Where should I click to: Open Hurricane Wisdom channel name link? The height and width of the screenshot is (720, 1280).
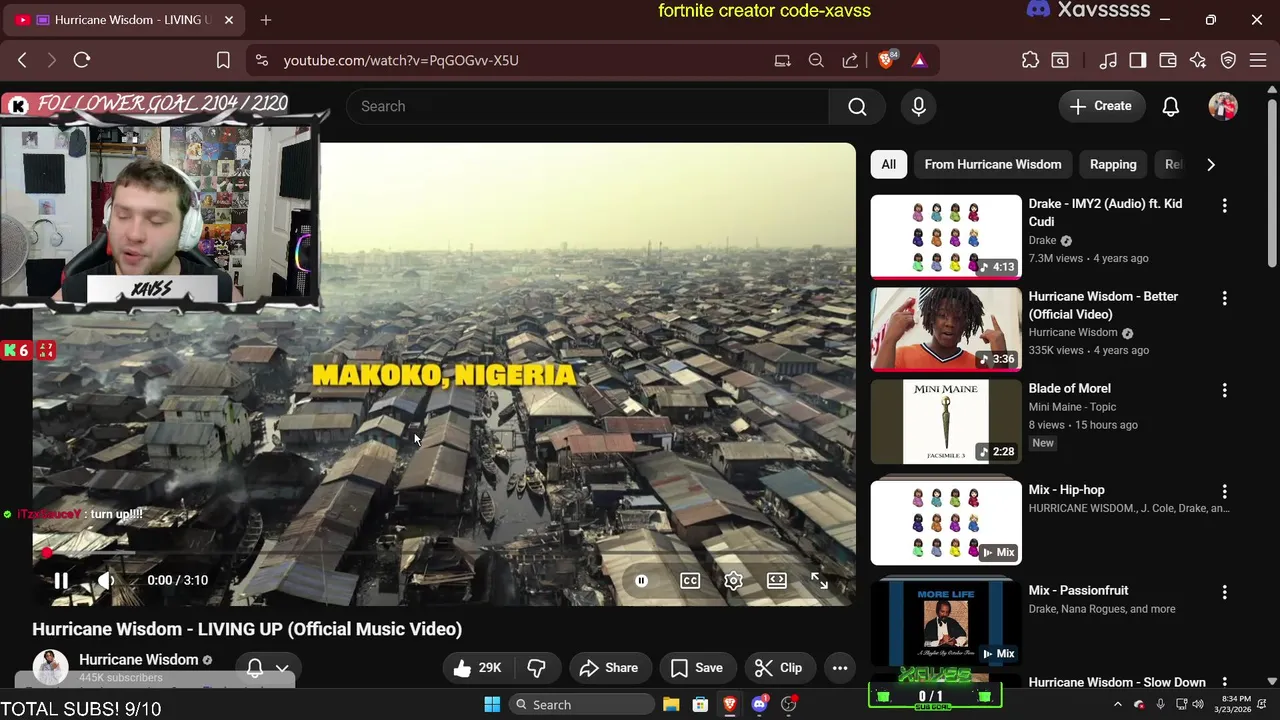pyautogui.click(x=139, y=660)
